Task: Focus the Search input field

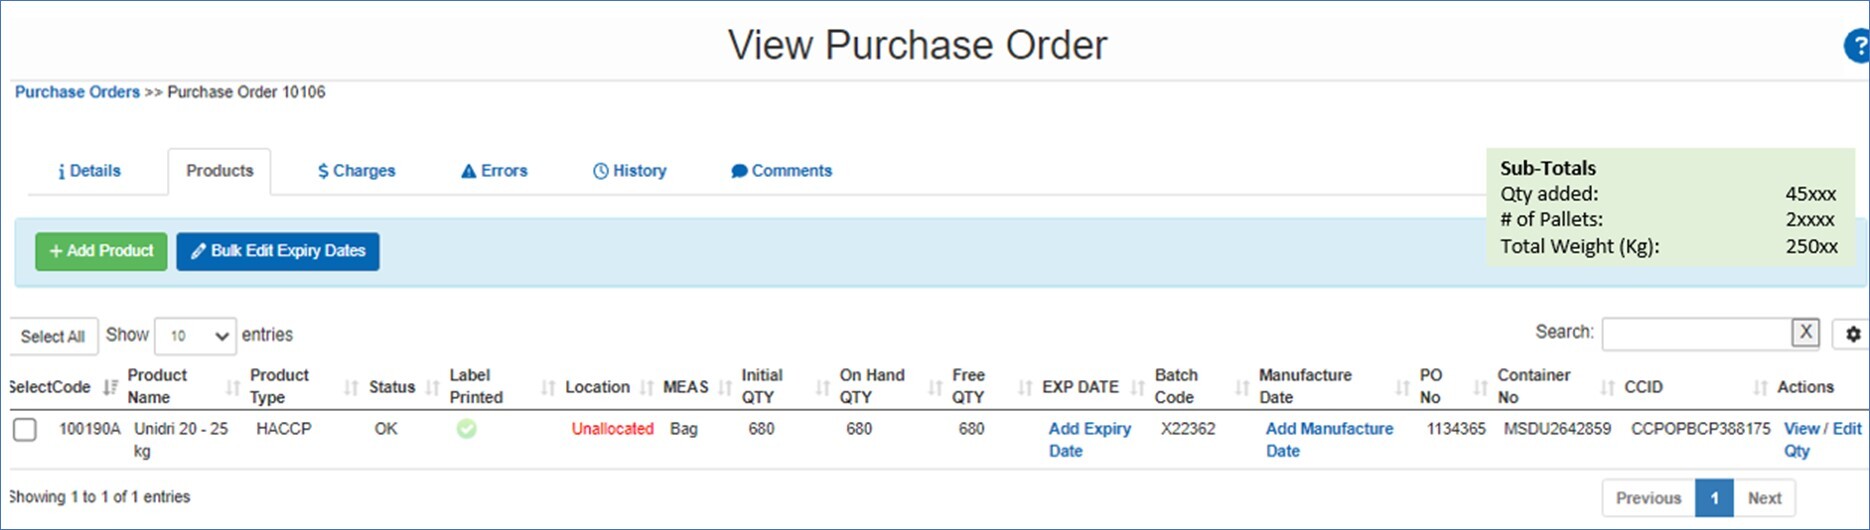Action: pyautogui.click(x=1696, y=334)
